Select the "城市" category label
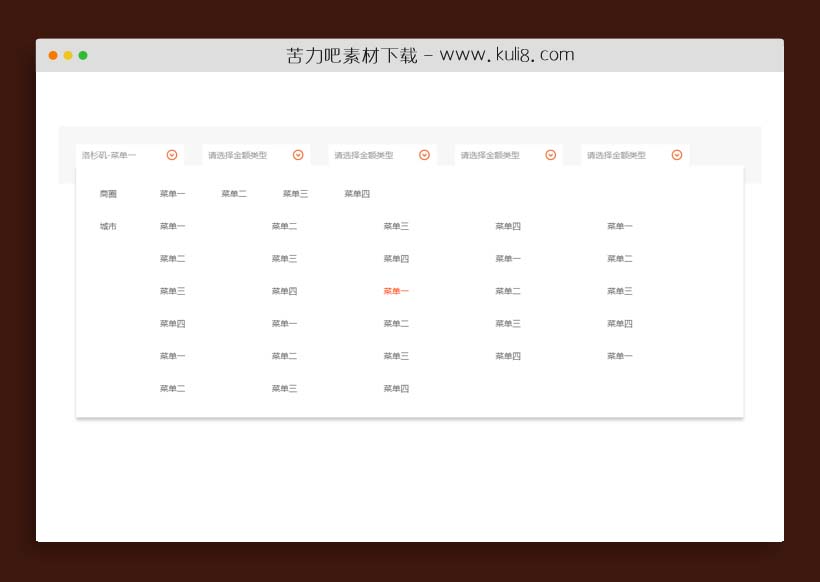The height and width of the screenshot is (582, 820). (108, 226)
